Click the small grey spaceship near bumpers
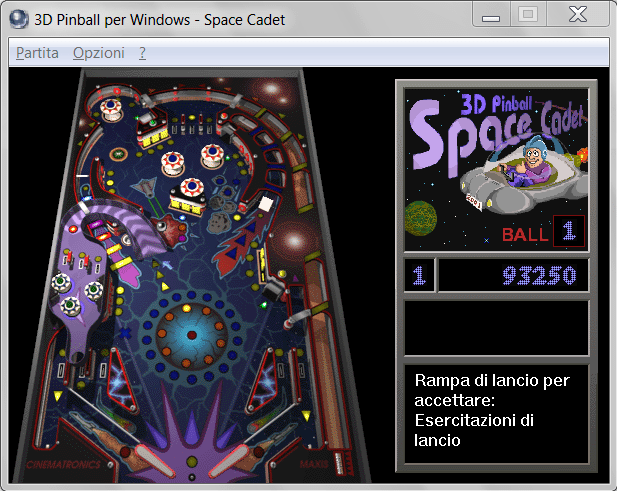617x491 pixels. coord(145,187)
